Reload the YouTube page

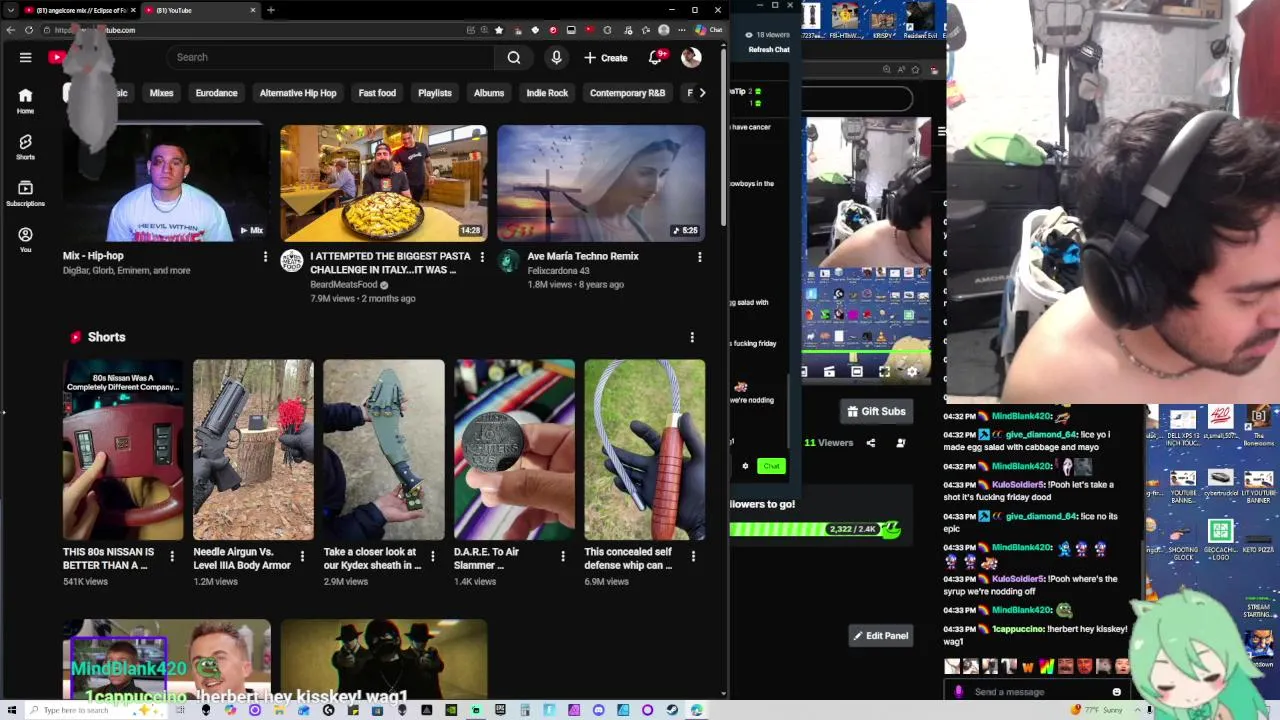point(29,30)
